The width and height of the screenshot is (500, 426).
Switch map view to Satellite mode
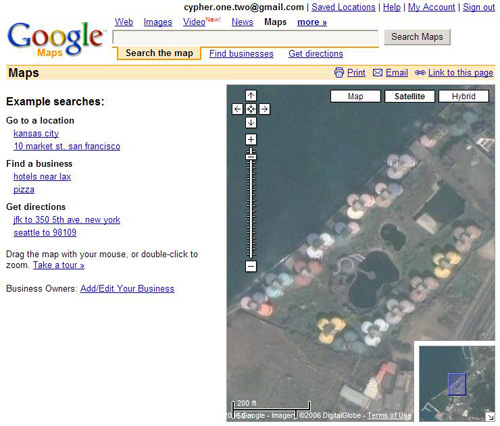[410, 96]
